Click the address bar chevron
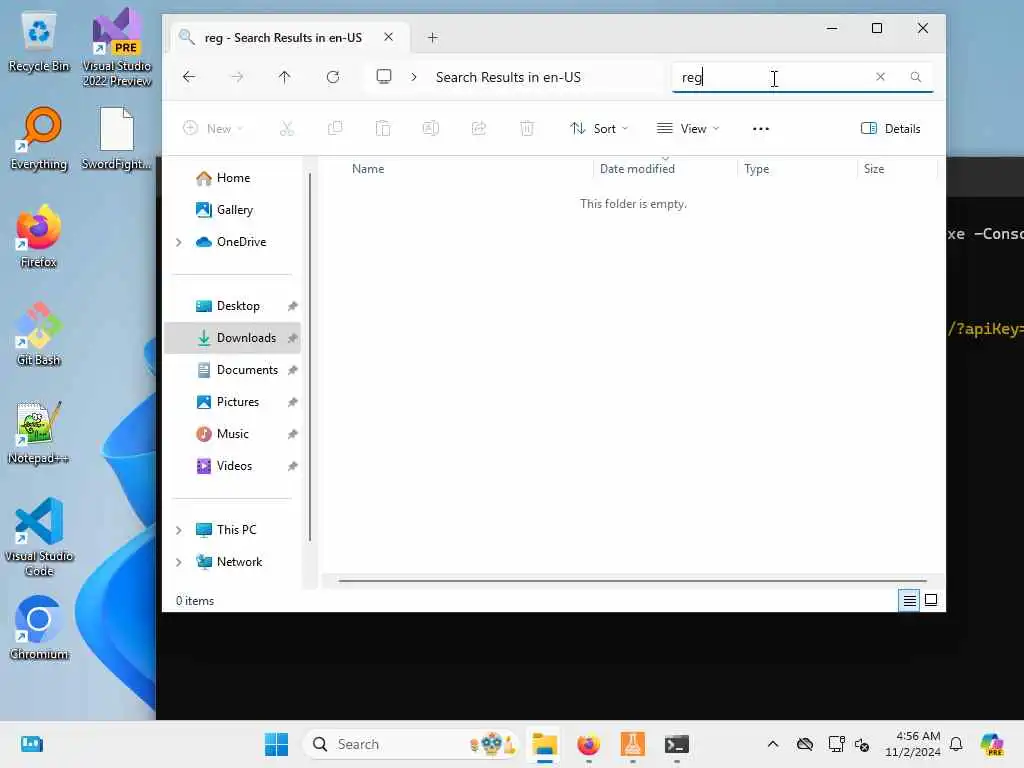The image size is (1024, 768). (414, 77)
